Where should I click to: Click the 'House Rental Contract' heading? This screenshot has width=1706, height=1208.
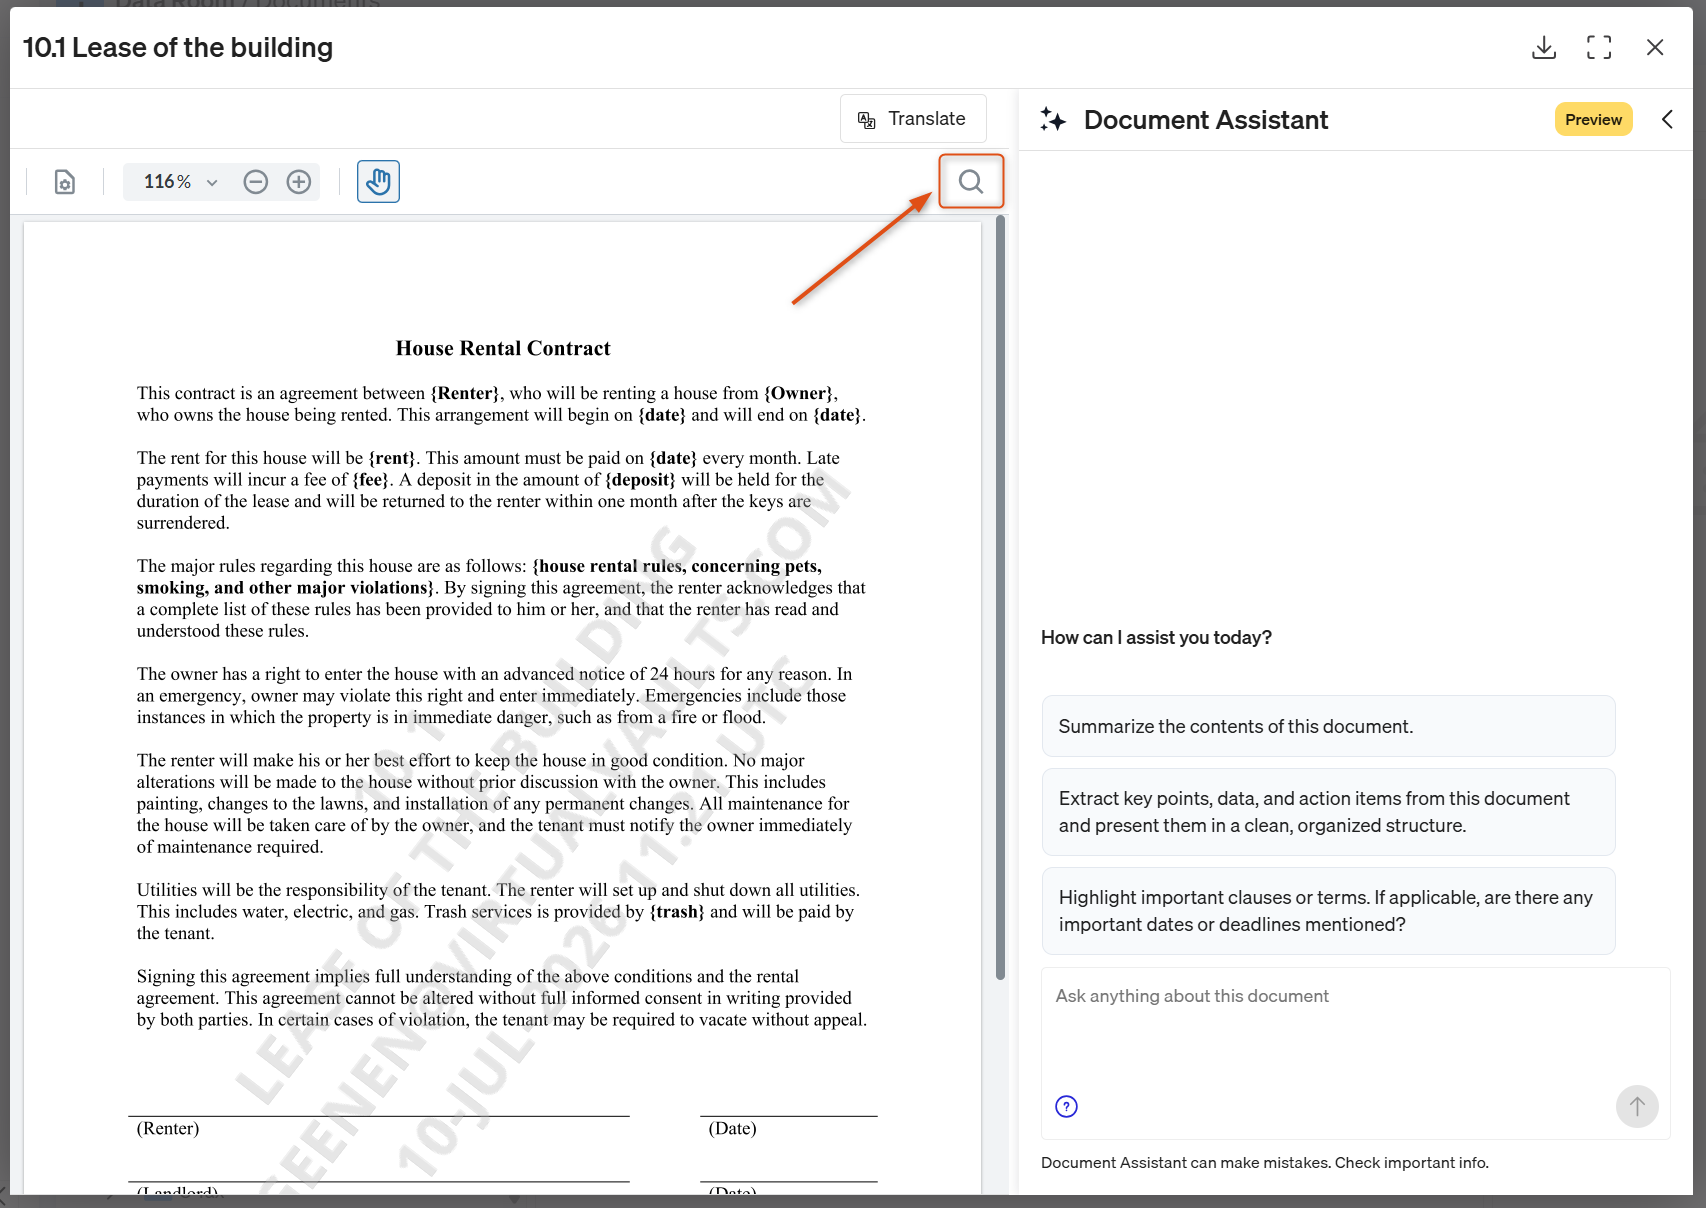pos(503,348)
